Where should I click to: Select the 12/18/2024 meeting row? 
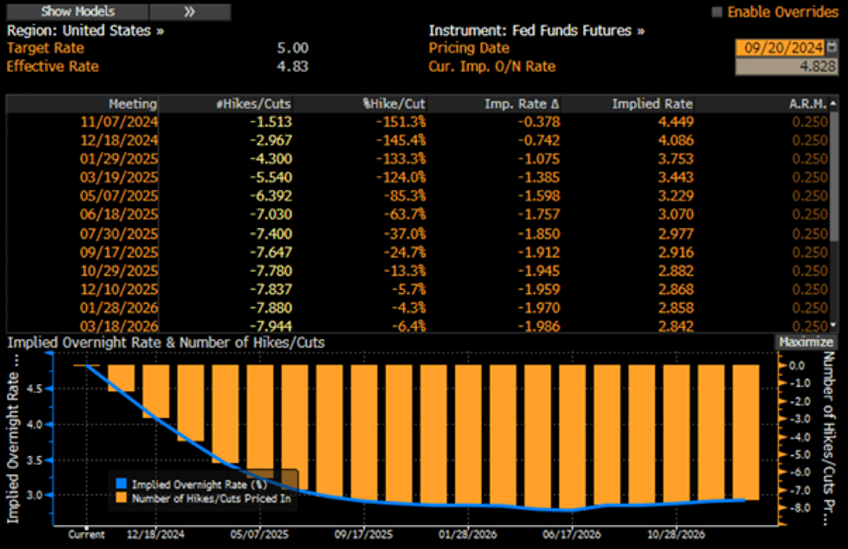pyautogui.click(x=417, y=140)
